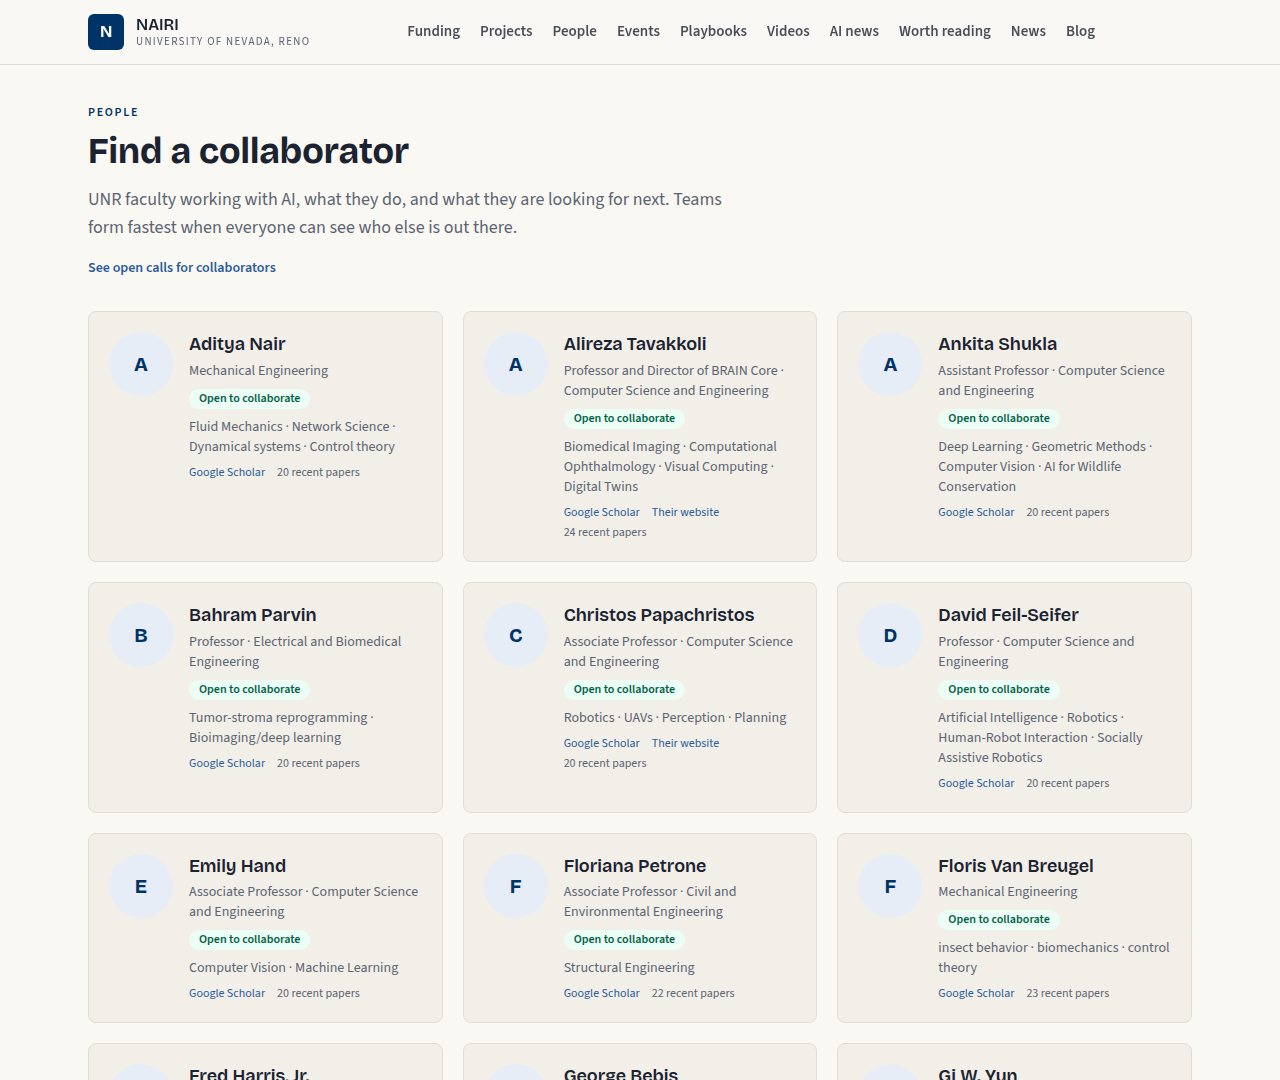Open the People section
Screen dimensions: 1280x1080
[x=575, y=31]
